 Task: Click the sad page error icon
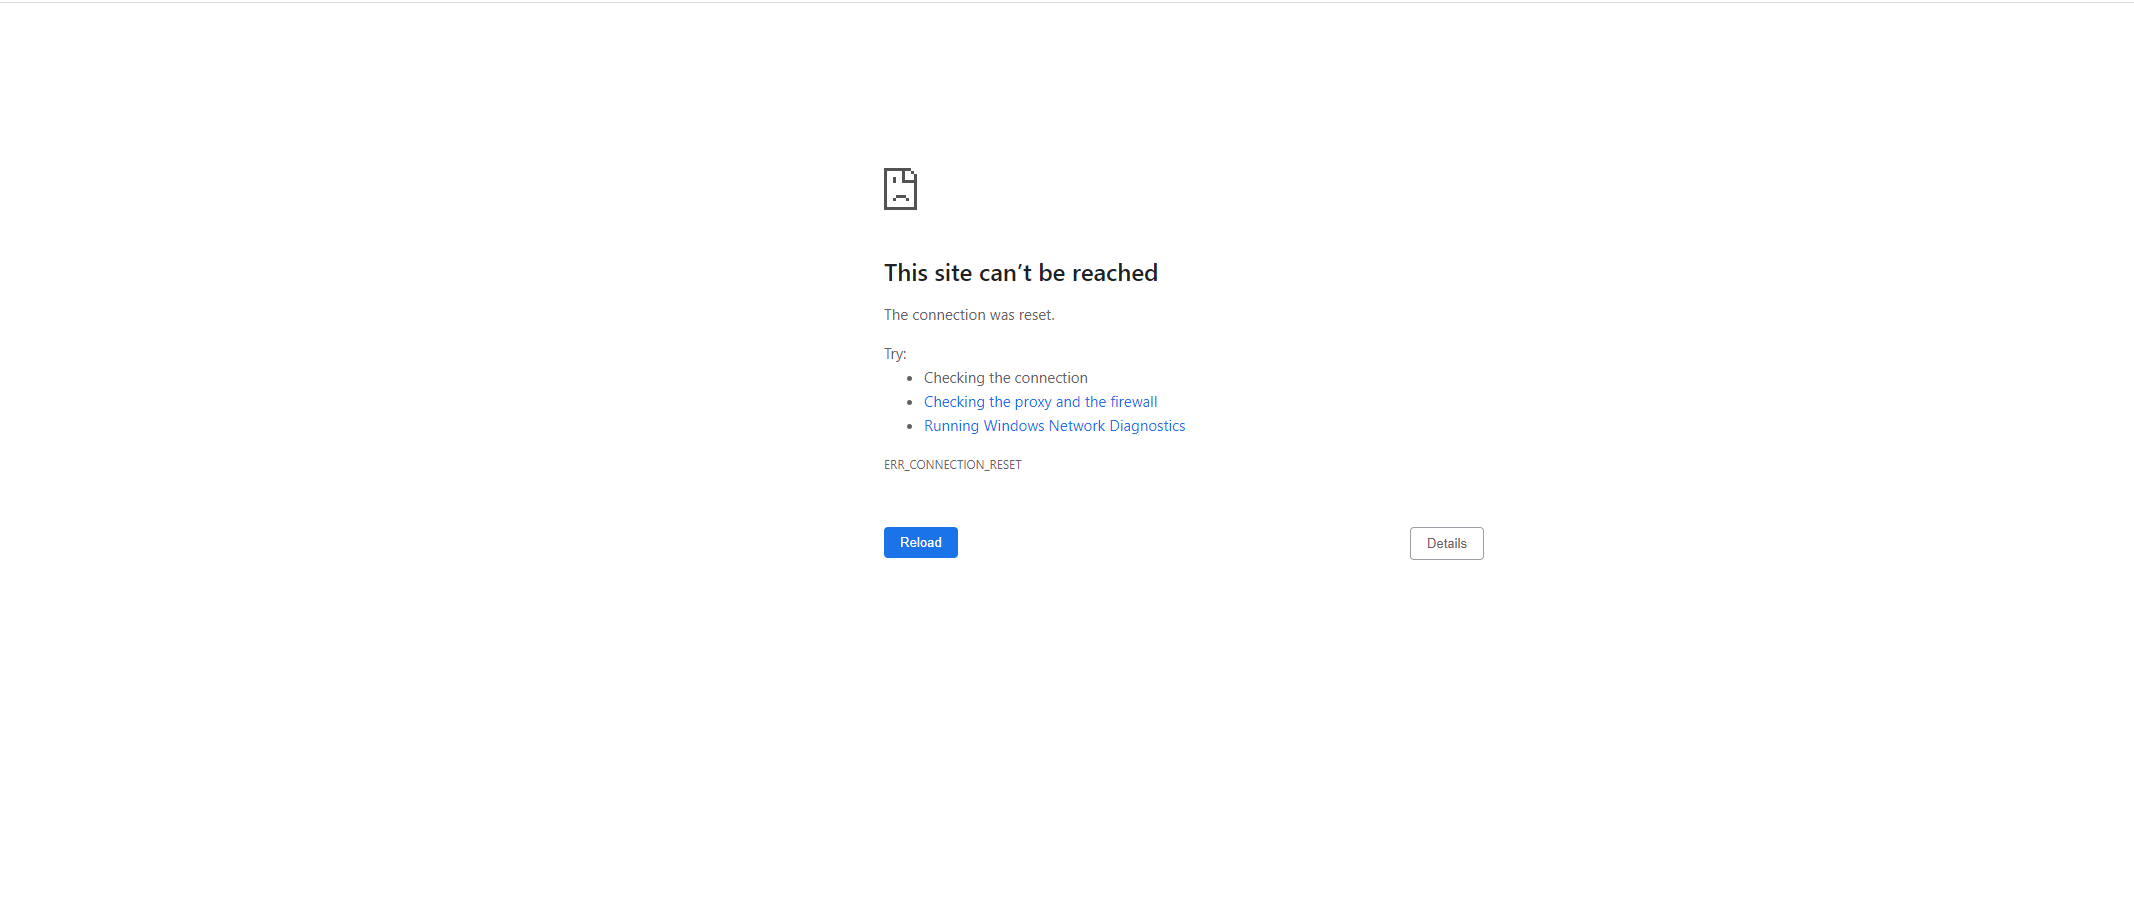point(900,189)
